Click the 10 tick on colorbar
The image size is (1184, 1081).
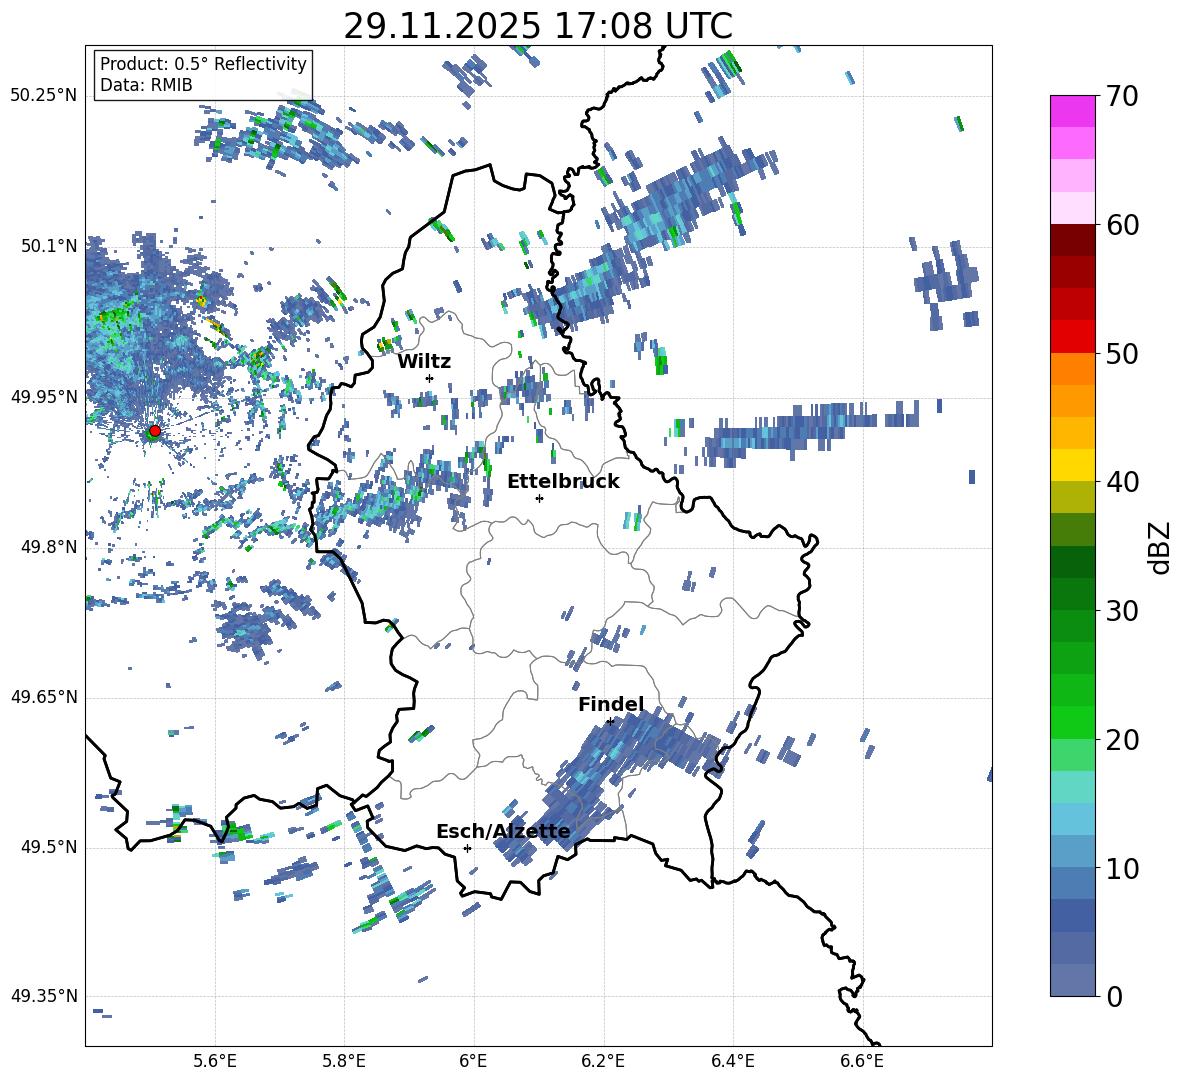(1122, 868)
